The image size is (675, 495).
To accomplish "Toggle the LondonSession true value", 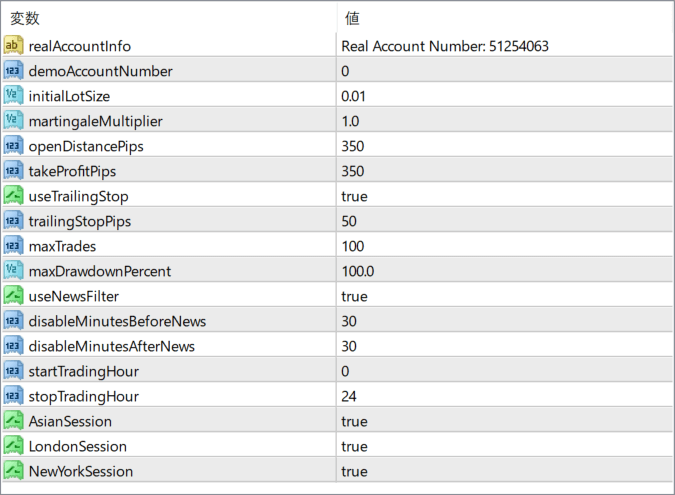I will tap(355, 446).
